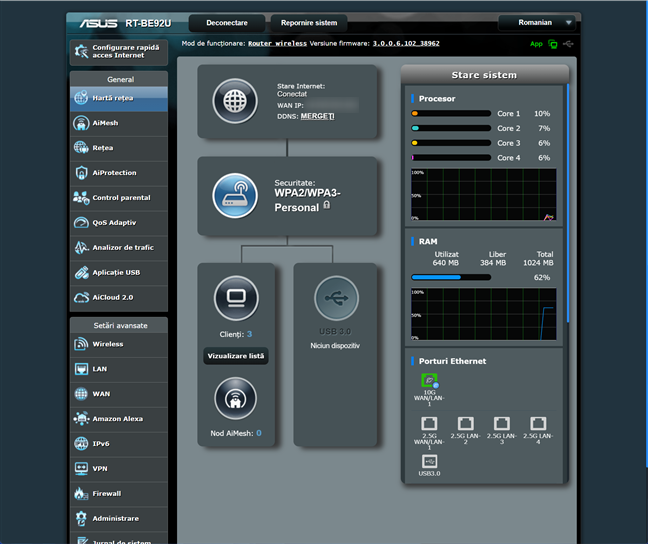This screenshot has height=544, width=648.
Task: Click the Internet globe status icon
Action: [235, 102]
